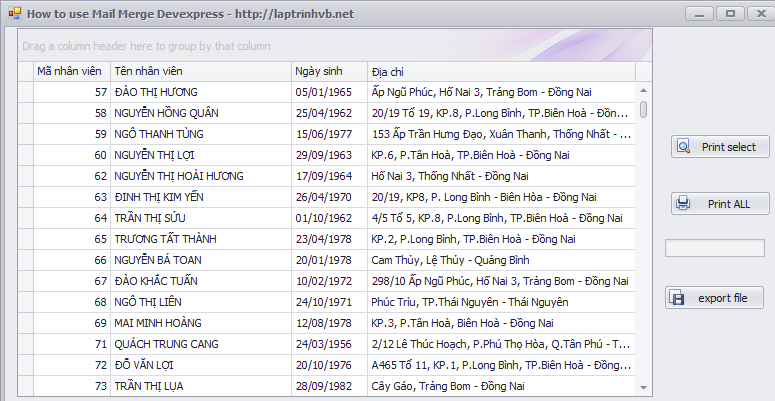
Task: Select the cell 'NGÔ THỊ LIÊN'
Action: [x=201, y=302]
